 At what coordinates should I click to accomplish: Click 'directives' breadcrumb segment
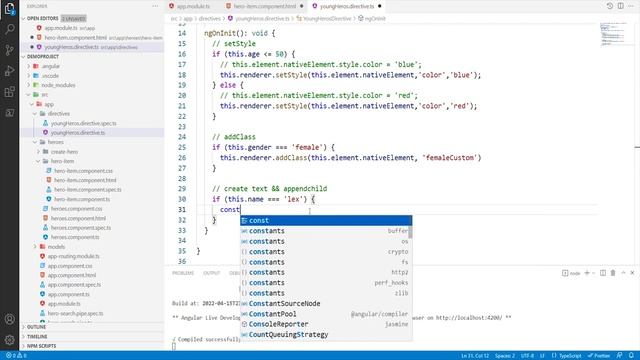(x=210, y=18)
